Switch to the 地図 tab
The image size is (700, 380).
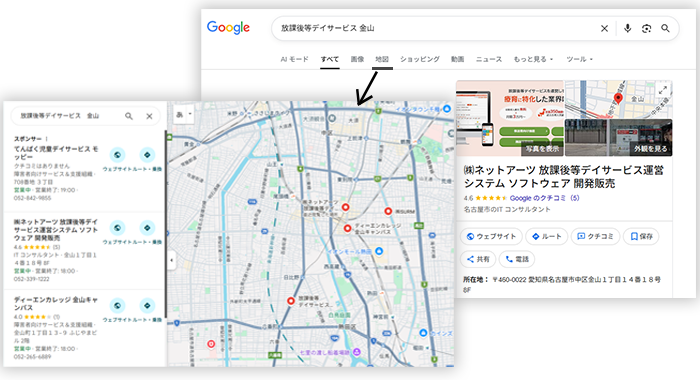click(x=382, y=59)
